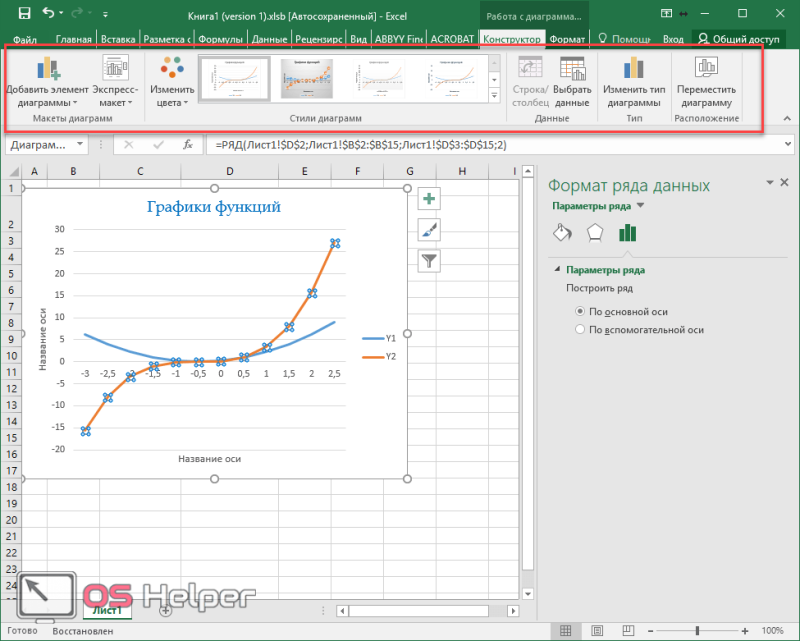The image size is (800, 641).
Task: Select the radio button По вспомогательной оси
Action: [580, 330]
